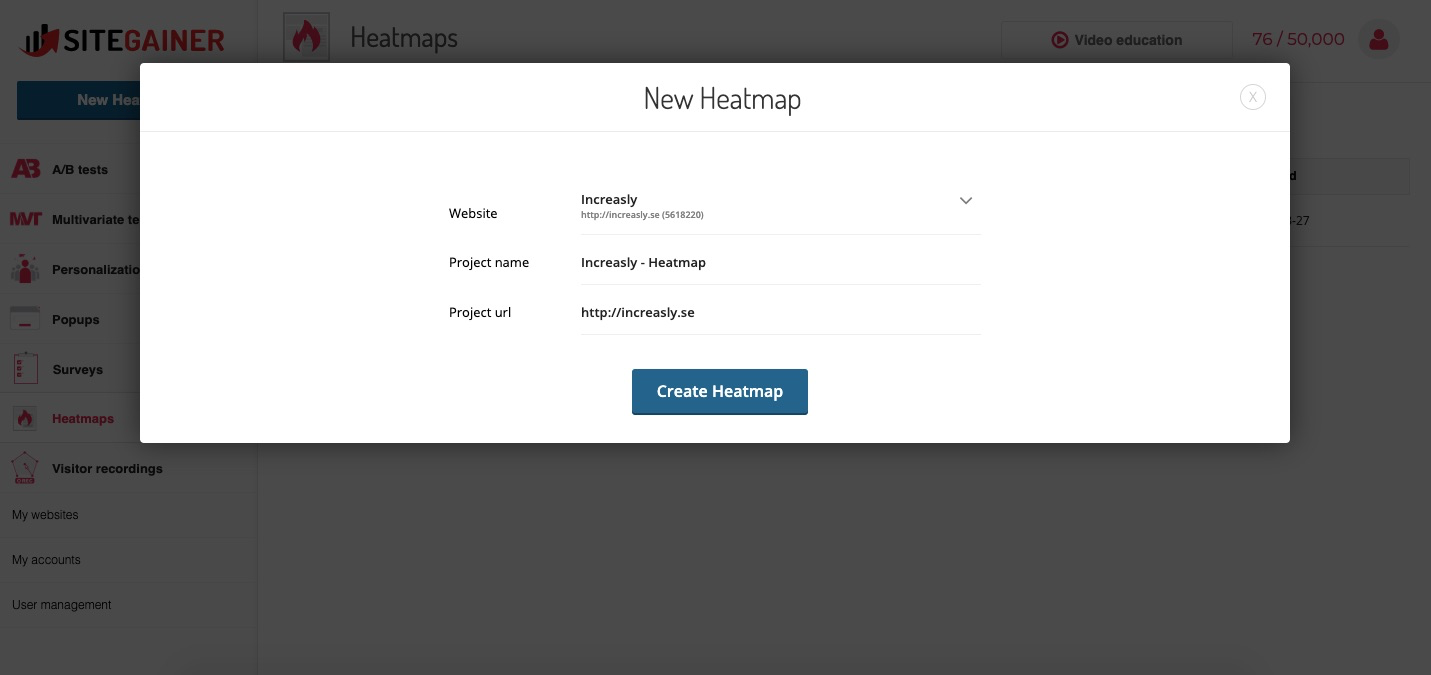Open My websites link
This screenshot has height=675, width=1431.
point(45,515)
